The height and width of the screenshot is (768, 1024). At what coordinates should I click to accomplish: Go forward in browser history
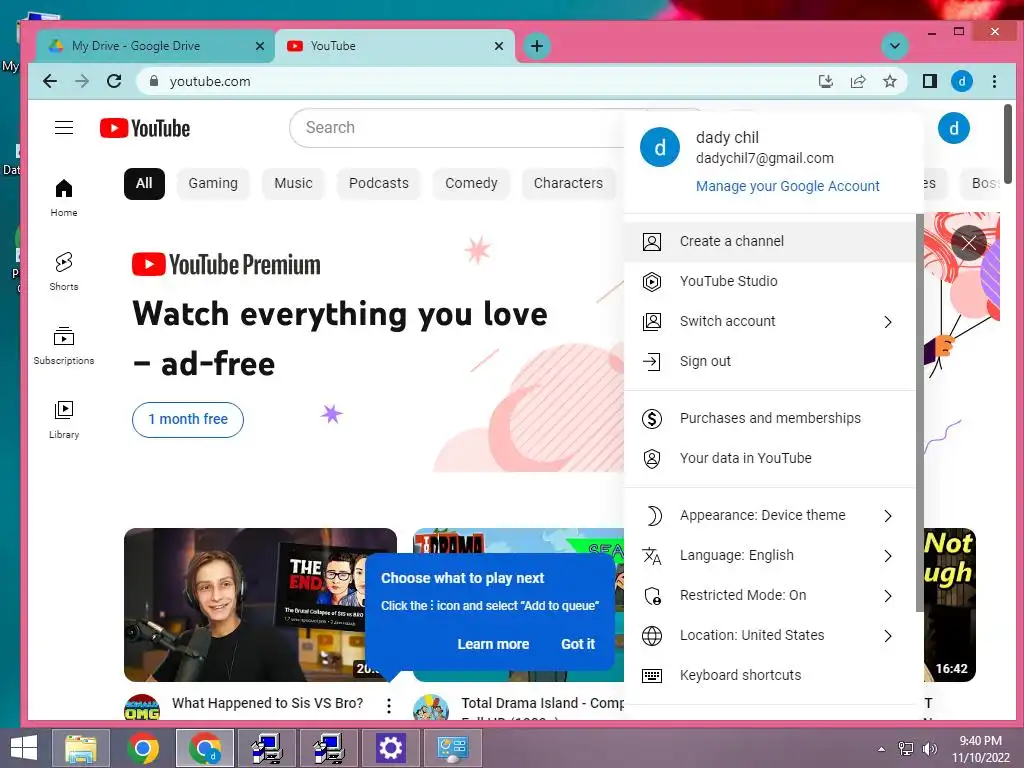tap(82, 81)
